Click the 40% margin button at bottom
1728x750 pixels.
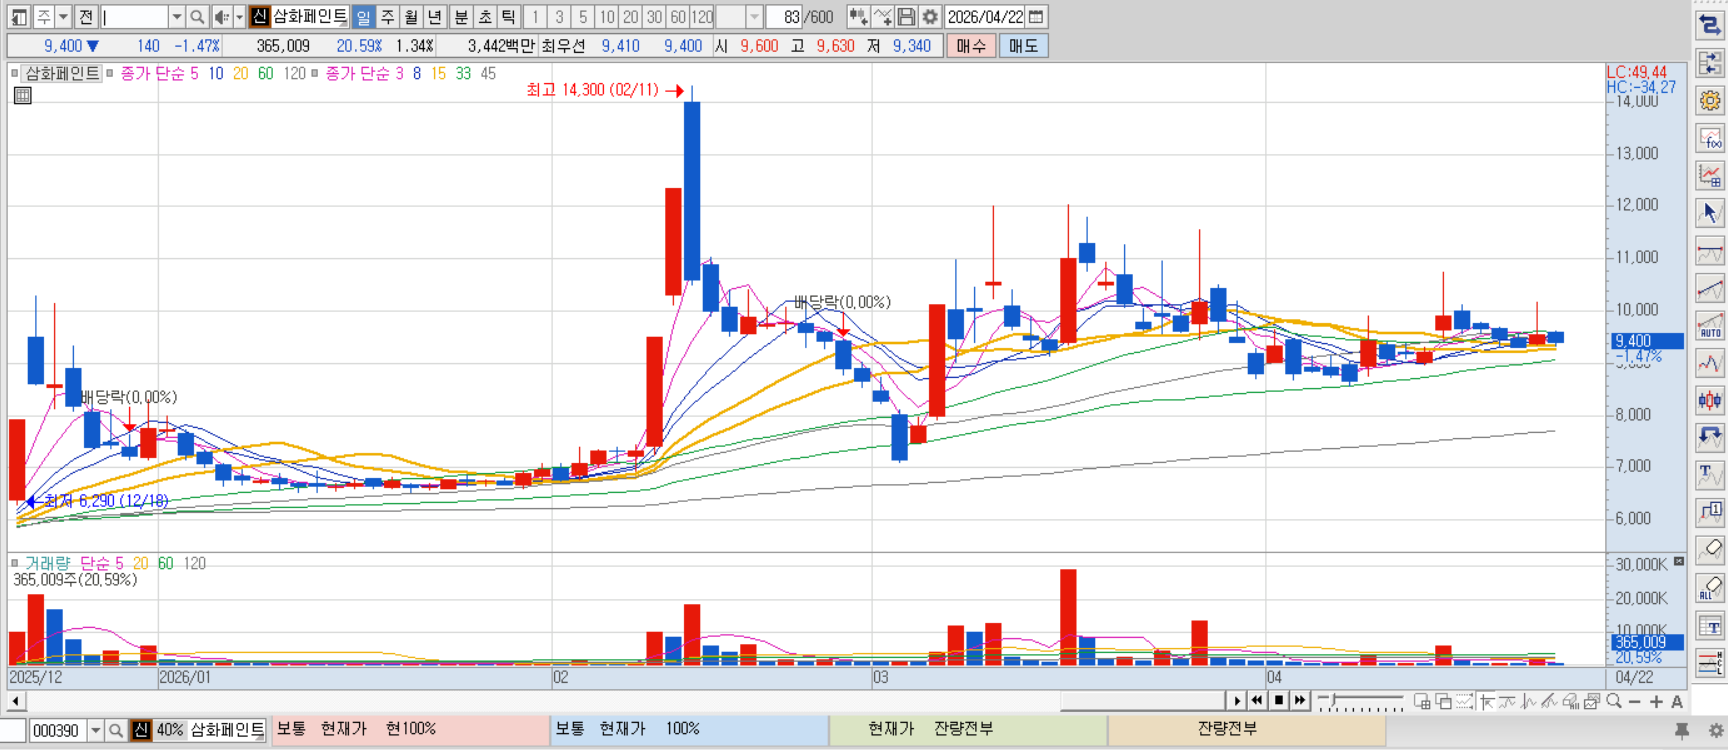[x=170, y=730]
